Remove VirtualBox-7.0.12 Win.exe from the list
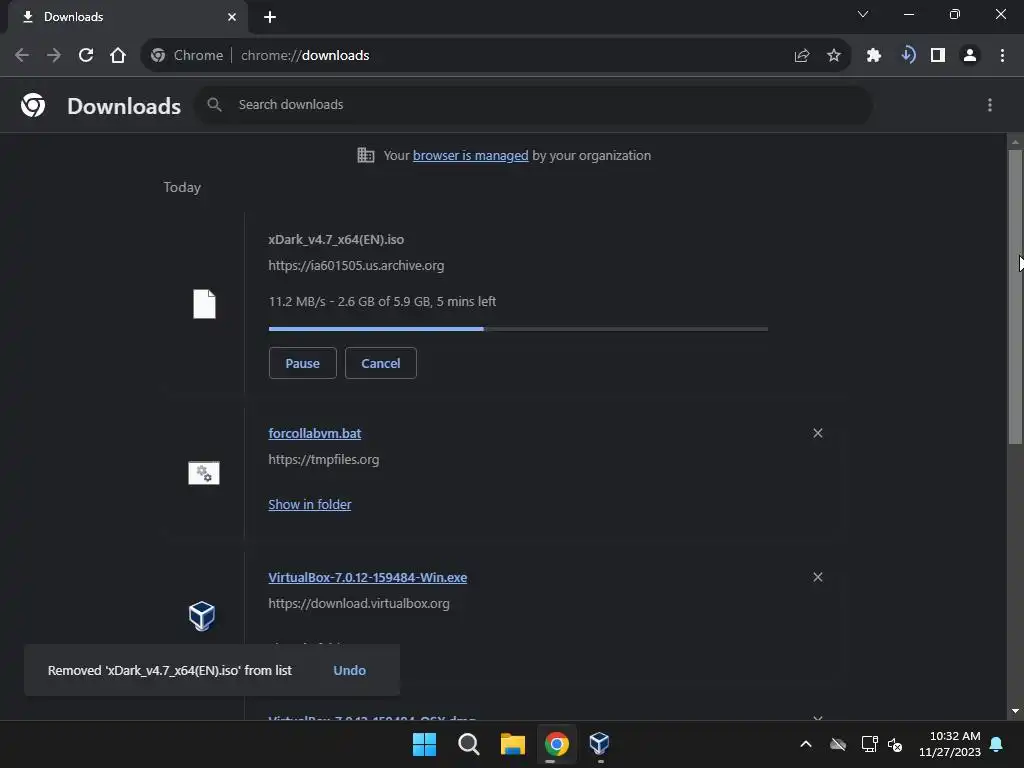 818,577
